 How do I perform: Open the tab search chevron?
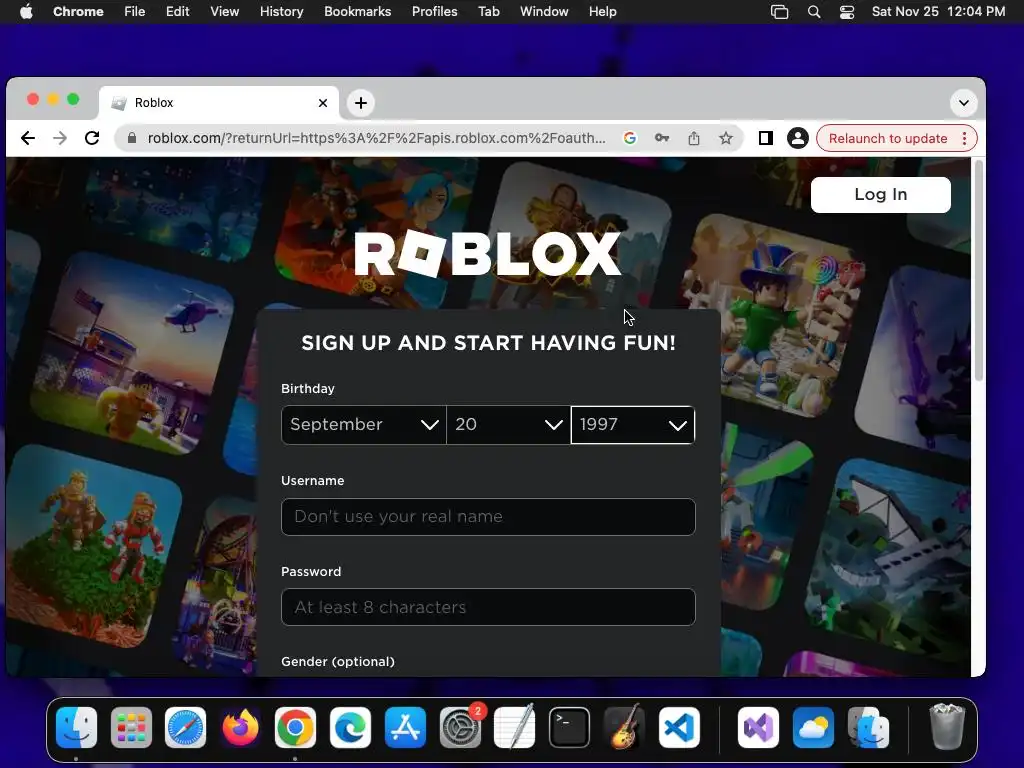click(963, 103)
